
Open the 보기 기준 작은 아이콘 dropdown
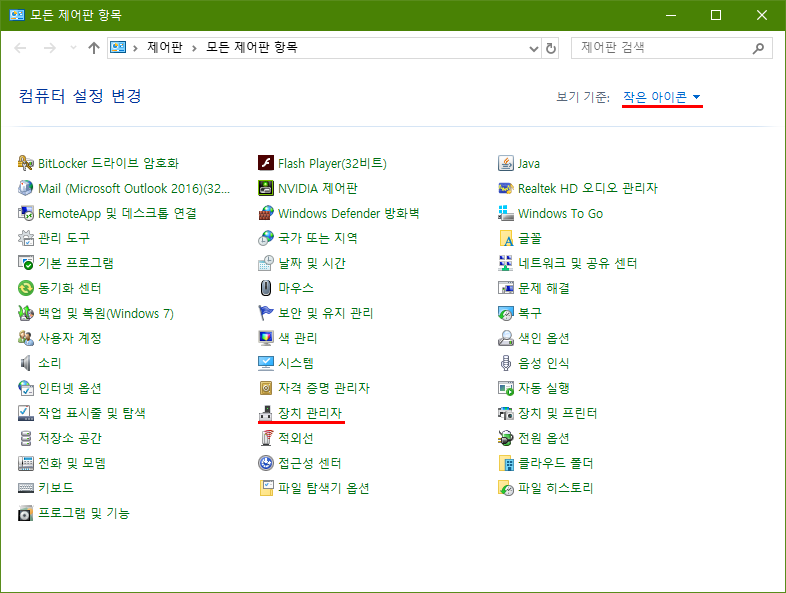[662, 97]
